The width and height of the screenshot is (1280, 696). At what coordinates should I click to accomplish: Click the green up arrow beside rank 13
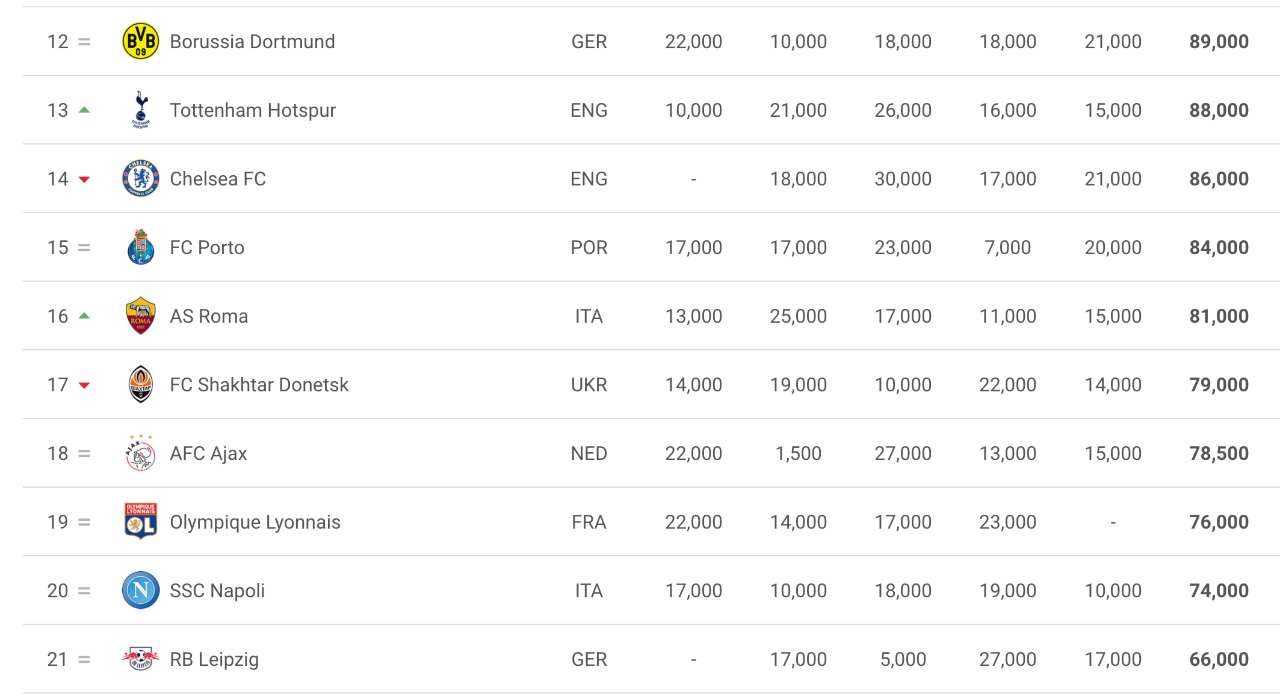84,110
